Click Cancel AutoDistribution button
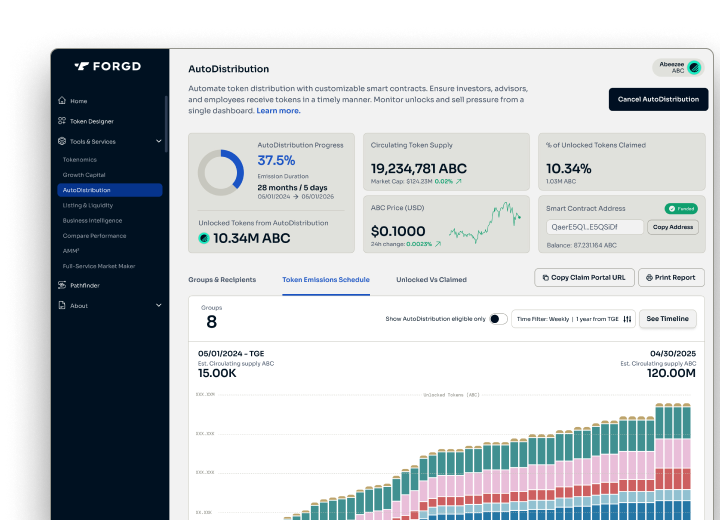The width and height of the screenshot is (720, 520). (658, 99)
